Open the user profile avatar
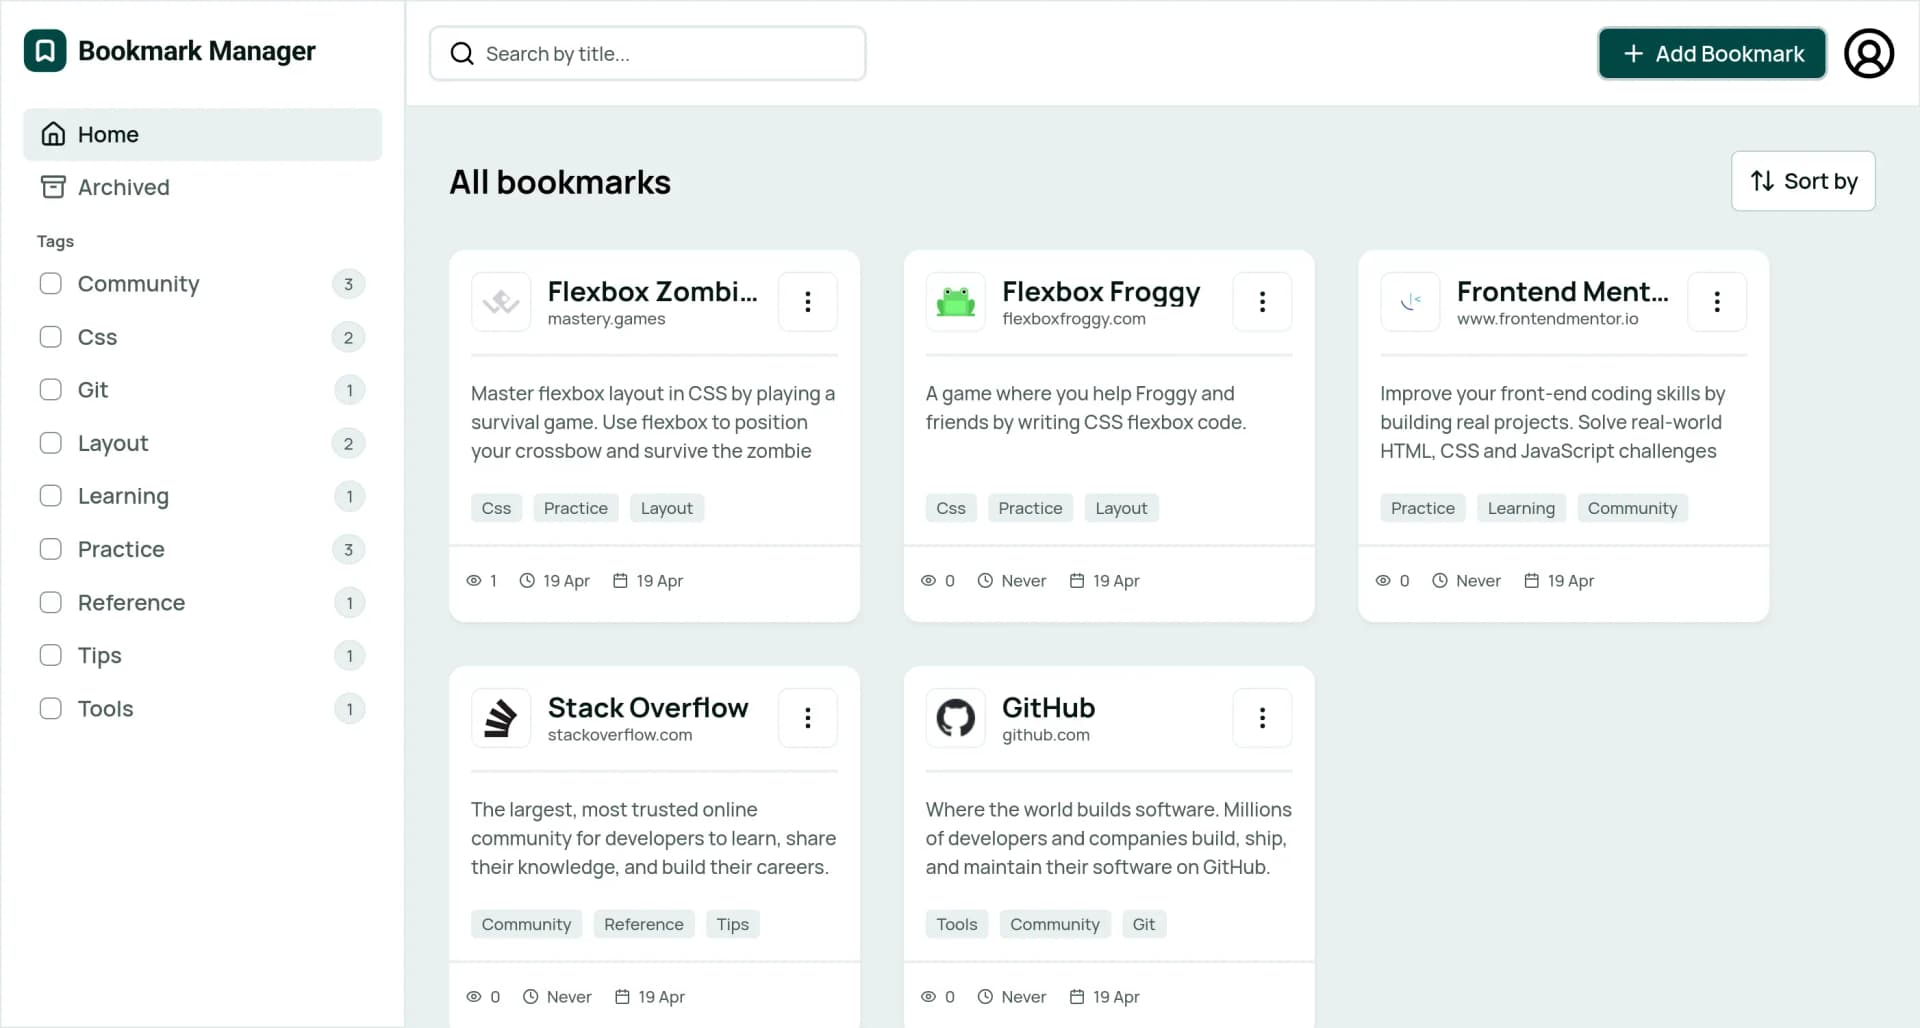The image size is (1920, 1028). point(1868,53)
